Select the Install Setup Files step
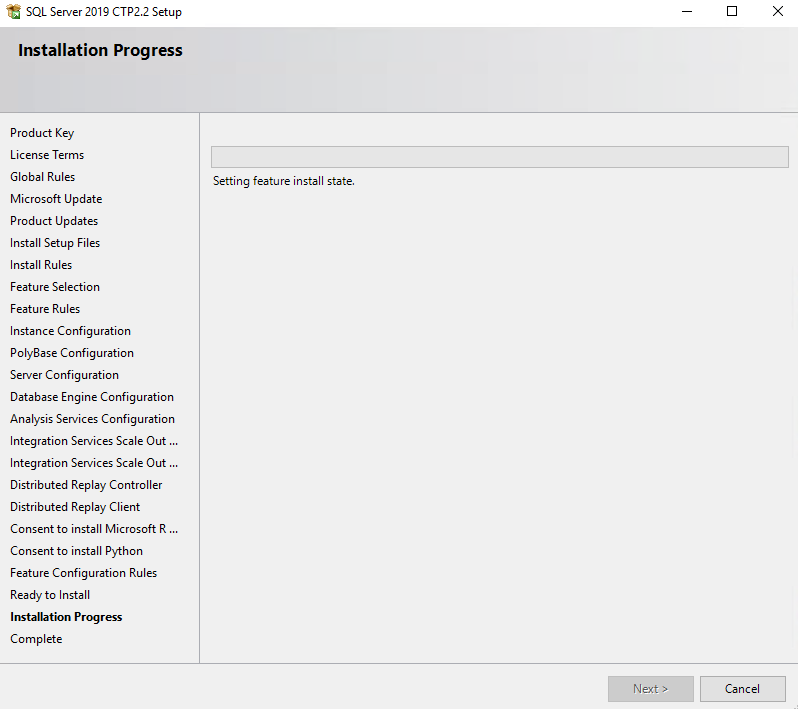Image resolution: width=798 pixels, height=709 pixels. click(55, 243)
